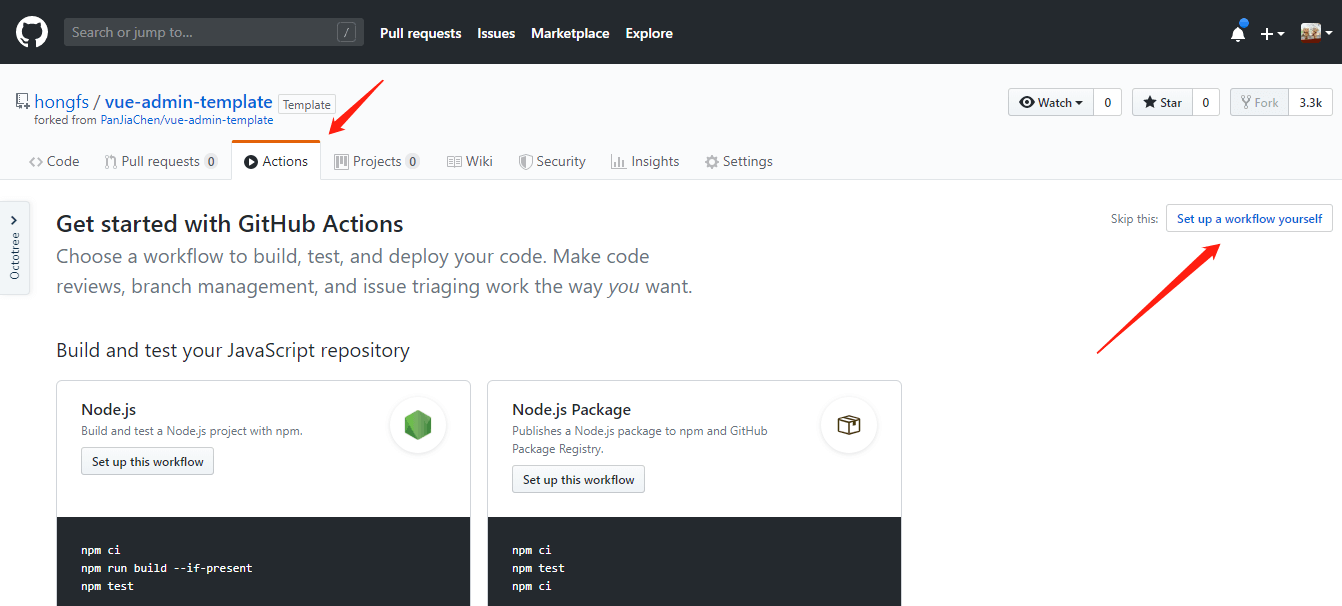The width and height of the screenshot is (1342, 606).
Task: Open the Projects tab
Action: click(376, 161)
